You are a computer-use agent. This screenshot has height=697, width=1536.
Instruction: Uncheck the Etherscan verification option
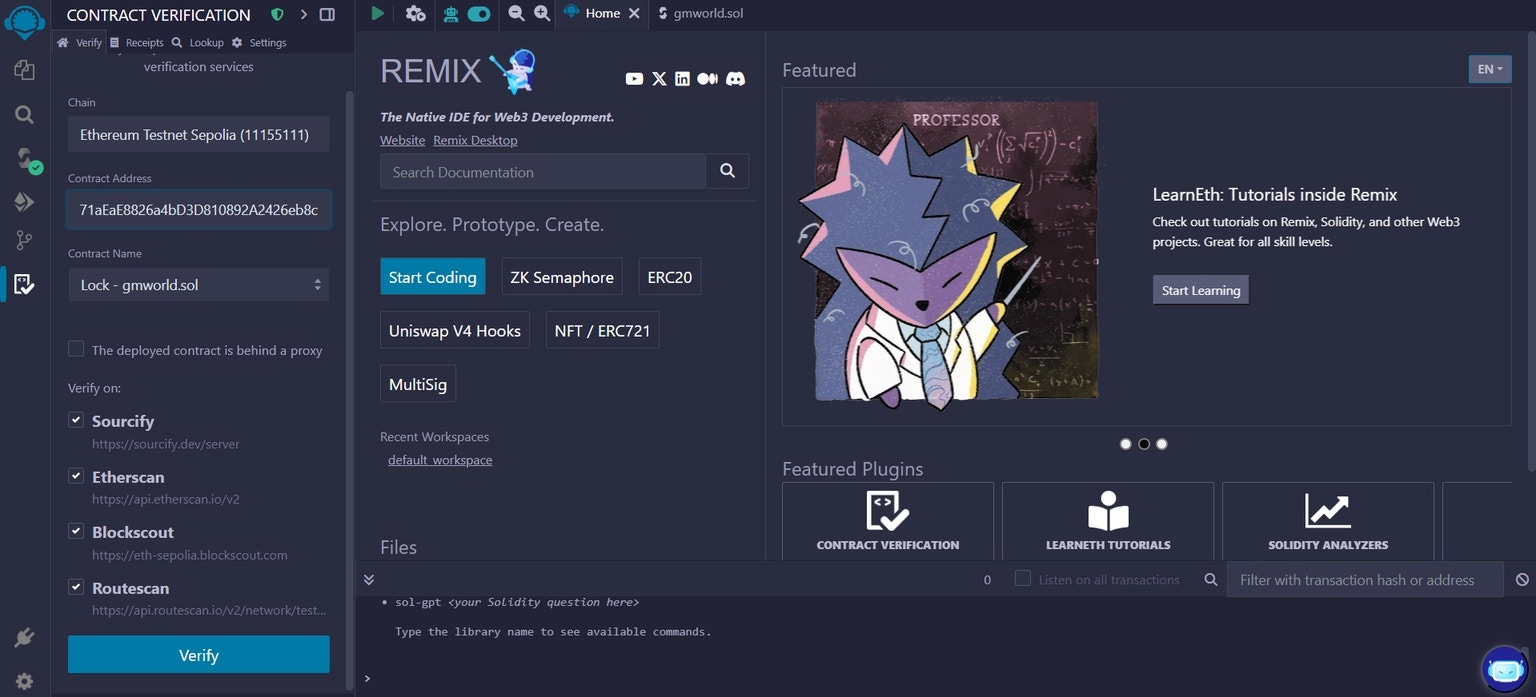[x=75, y=475]
